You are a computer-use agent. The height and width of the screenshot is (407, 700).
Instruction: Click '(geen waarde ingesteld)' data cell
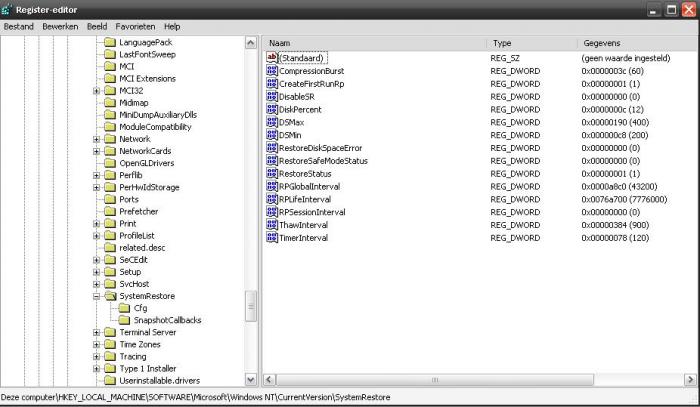(x=625, y=58)
